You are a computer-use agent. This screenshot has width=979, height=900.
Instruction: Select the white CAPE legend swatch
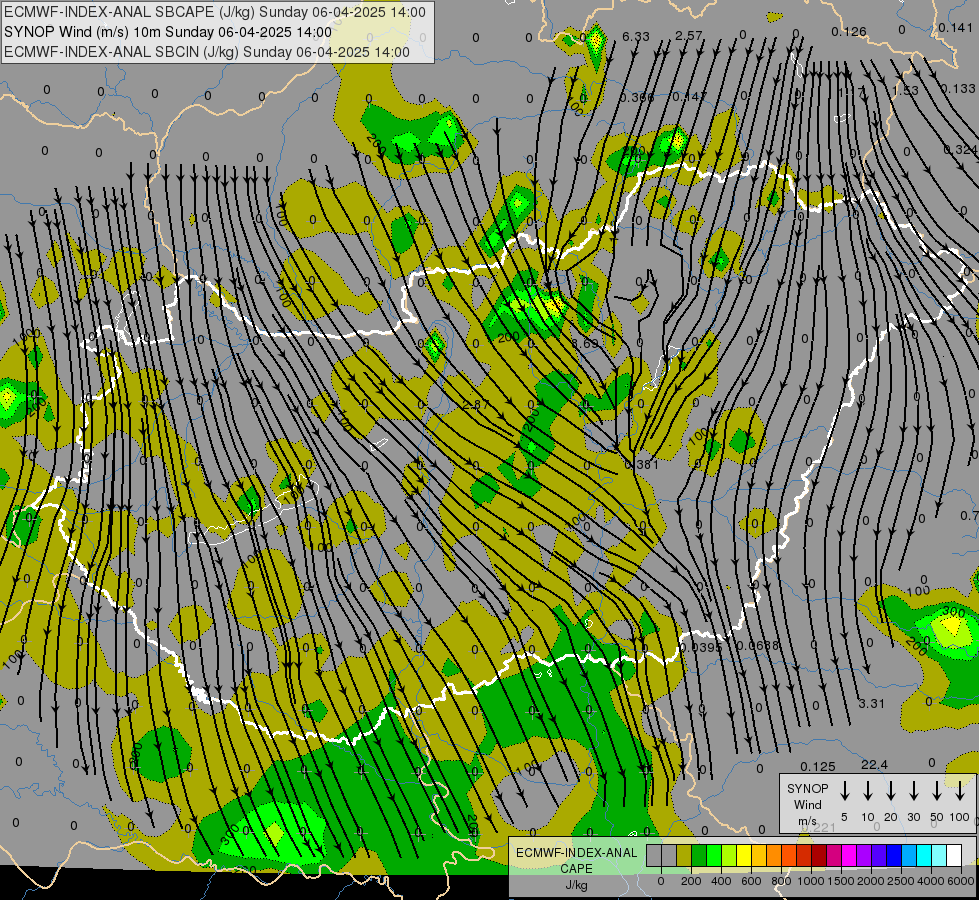click(x=954, y=855)
